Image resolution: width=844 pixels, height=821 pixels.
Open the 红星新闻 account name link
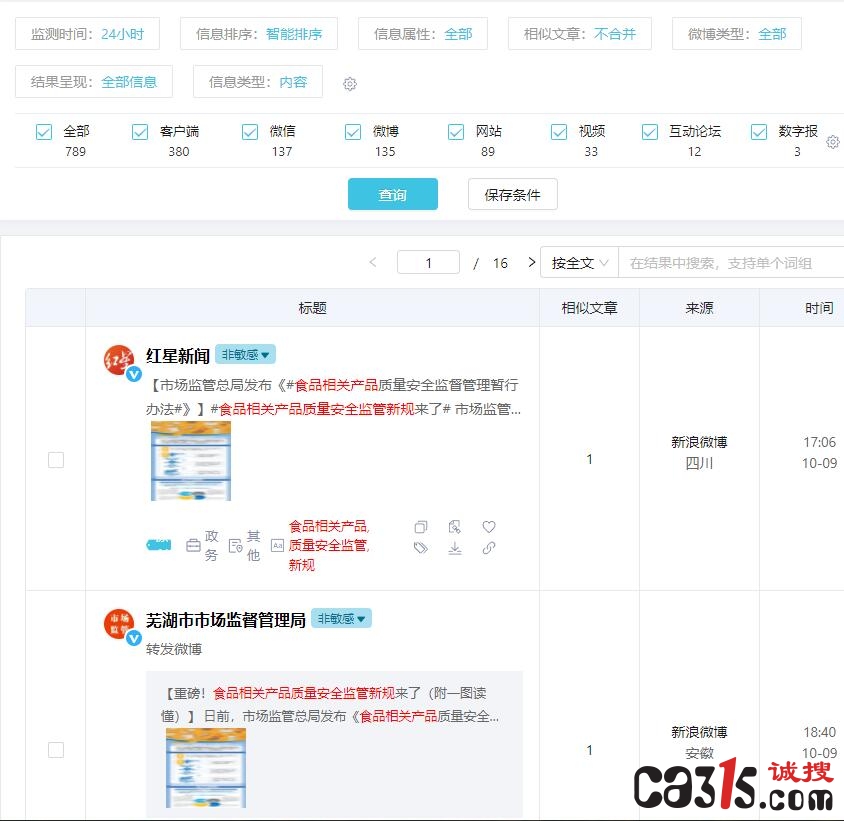pyautogui.click(x=178, y=356)
